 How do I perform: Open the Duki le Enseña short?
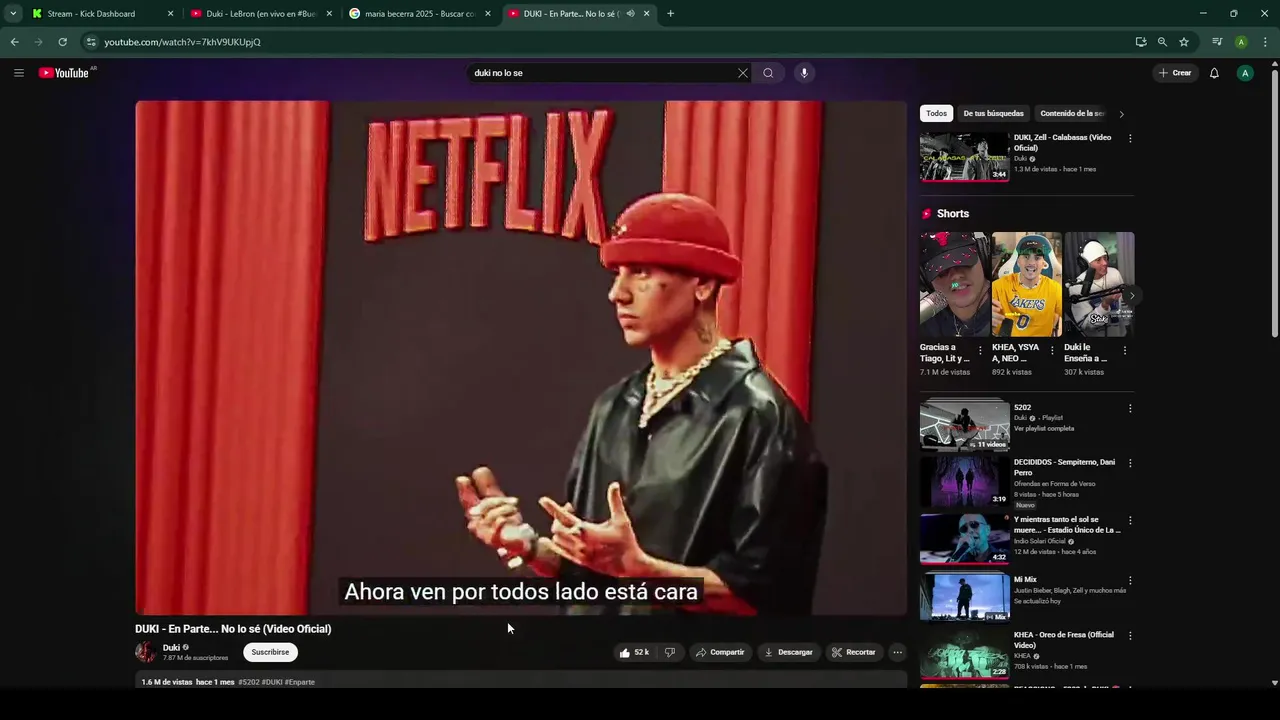[1099, 284]
